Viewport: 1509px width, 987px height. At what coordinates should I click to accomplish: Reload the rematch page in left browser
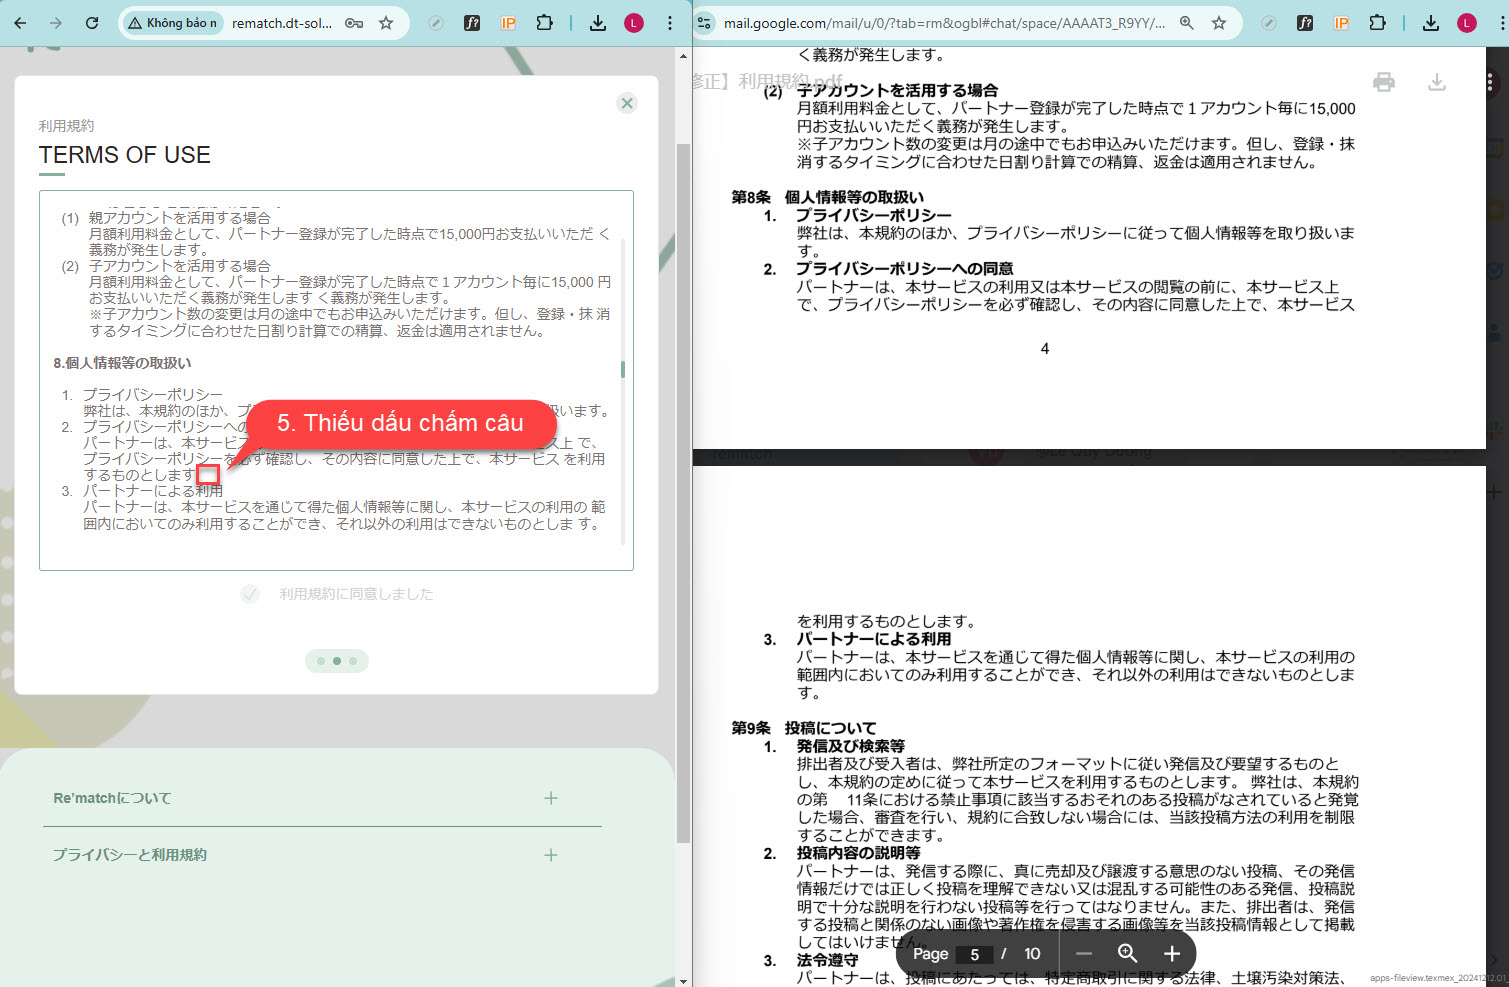pyautogui.click(x=92, y=23)
